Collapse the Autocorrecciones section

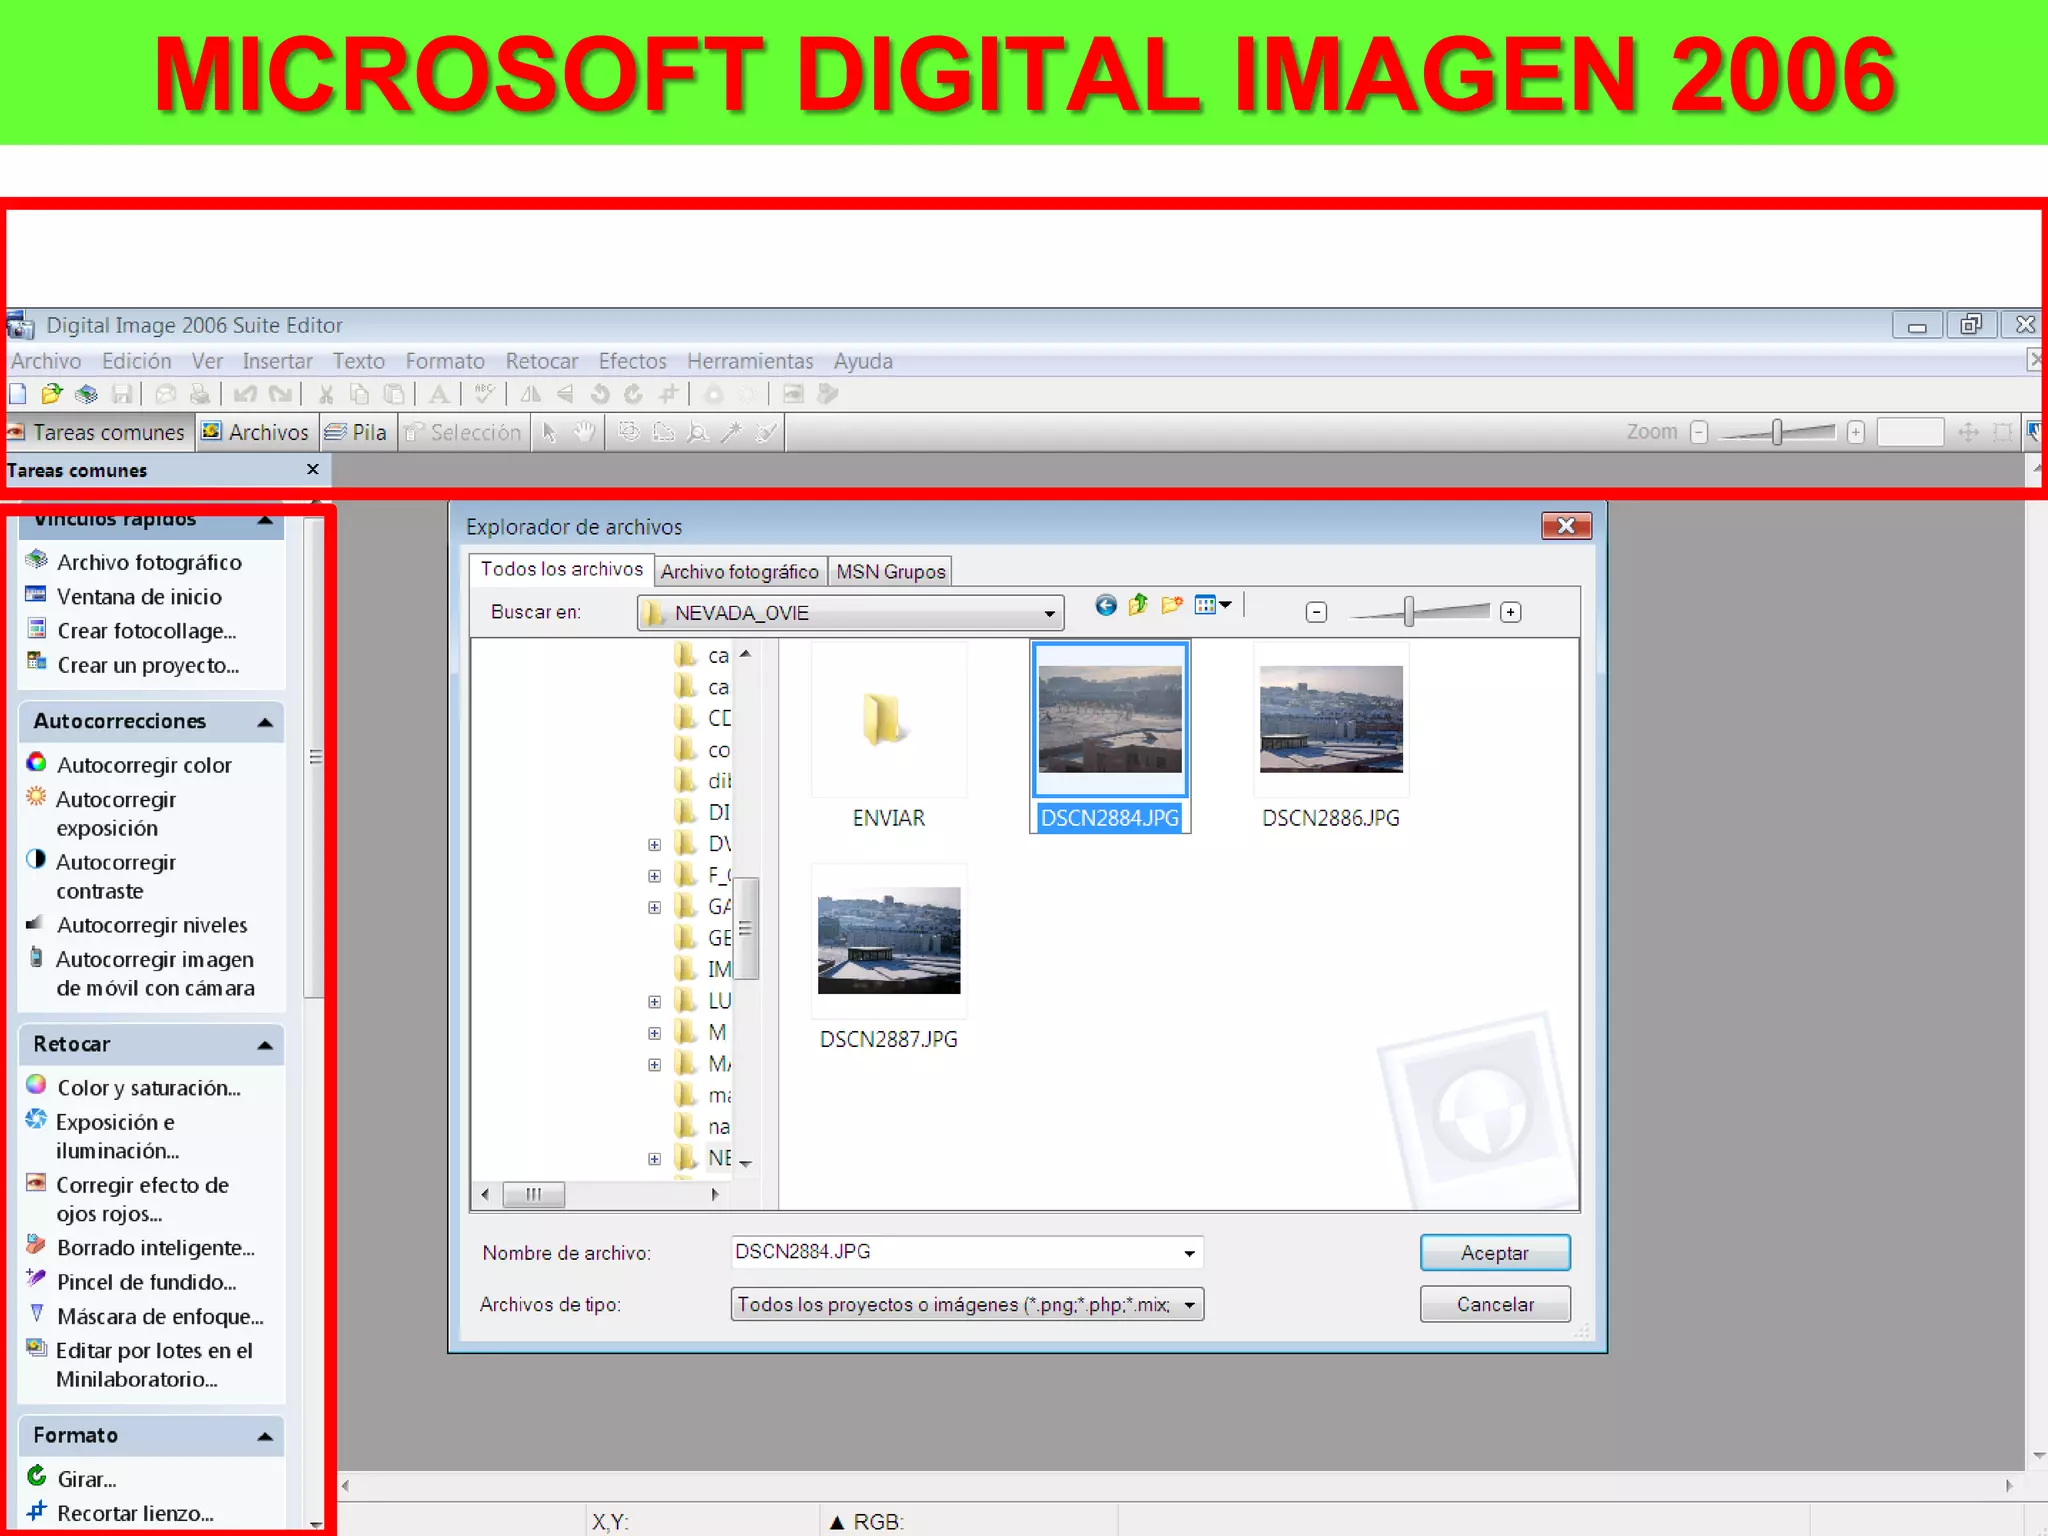tap(265, 722)
